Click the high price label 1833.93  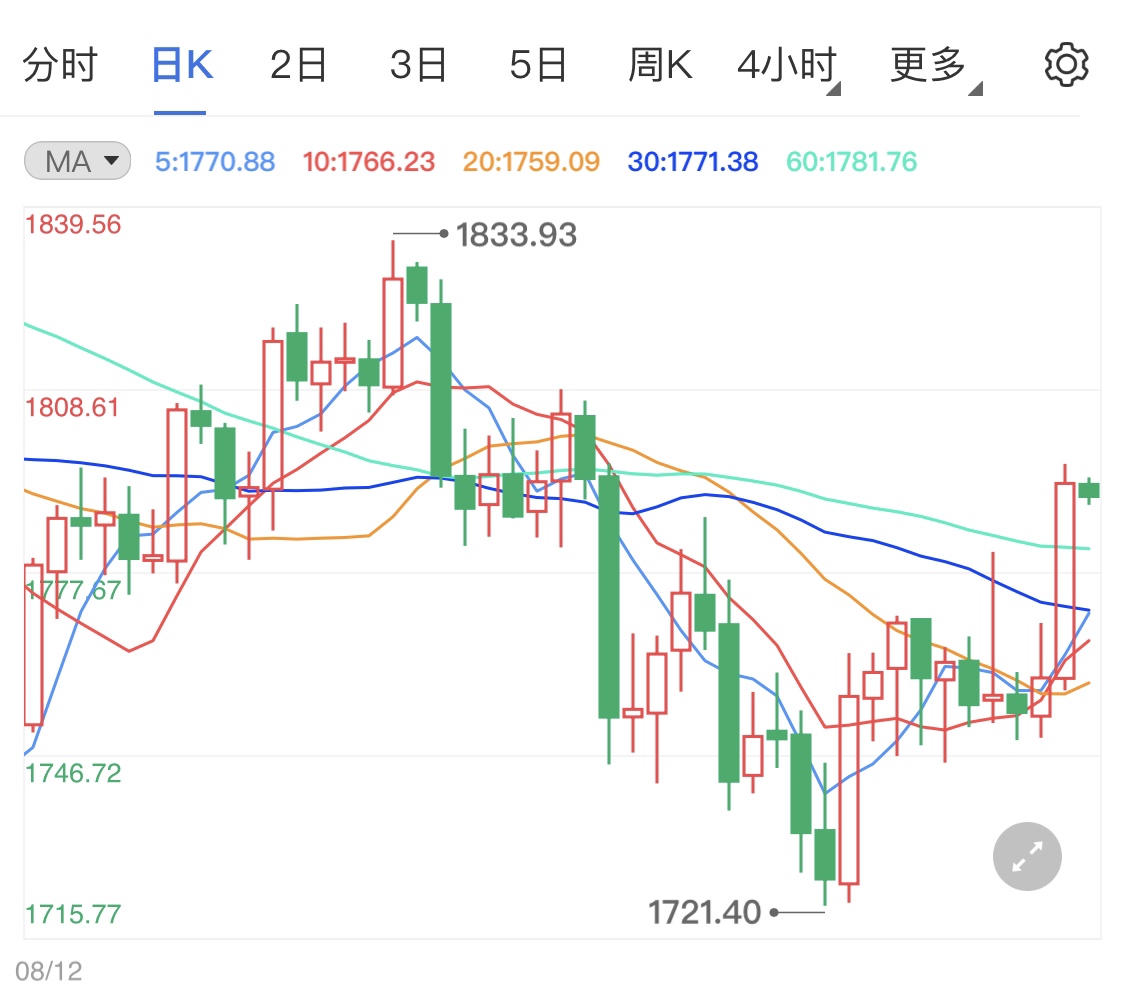(516, 235)
